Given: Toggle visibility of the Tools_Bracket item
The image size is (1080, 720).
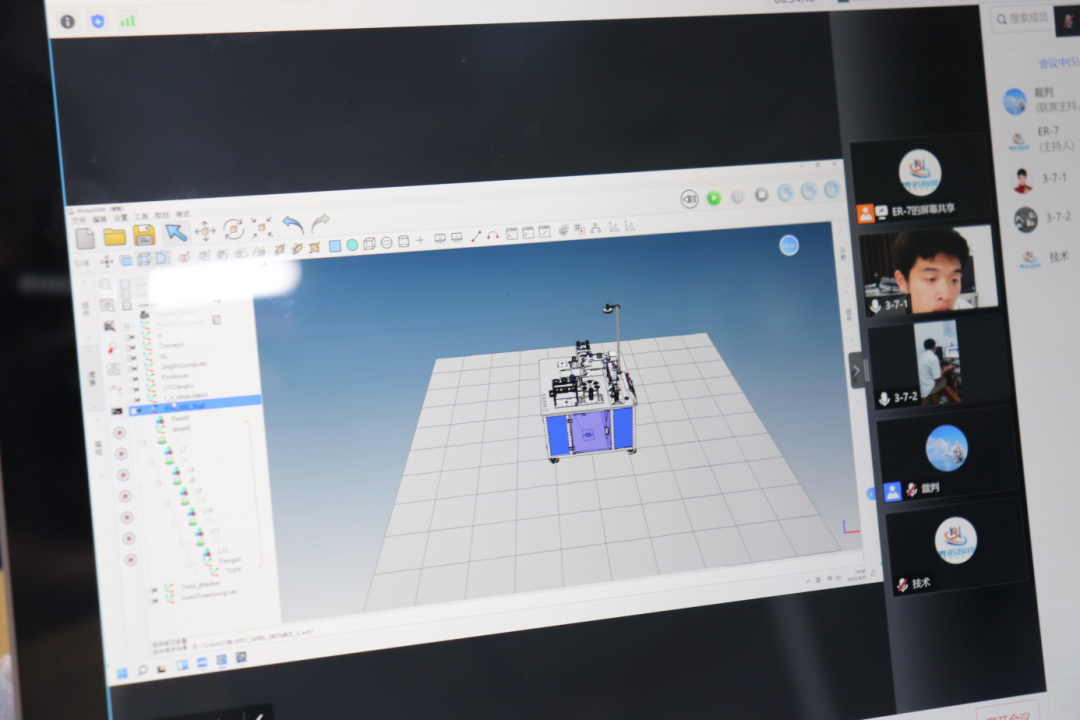Looking at the screenshot, I should (154, 590).
